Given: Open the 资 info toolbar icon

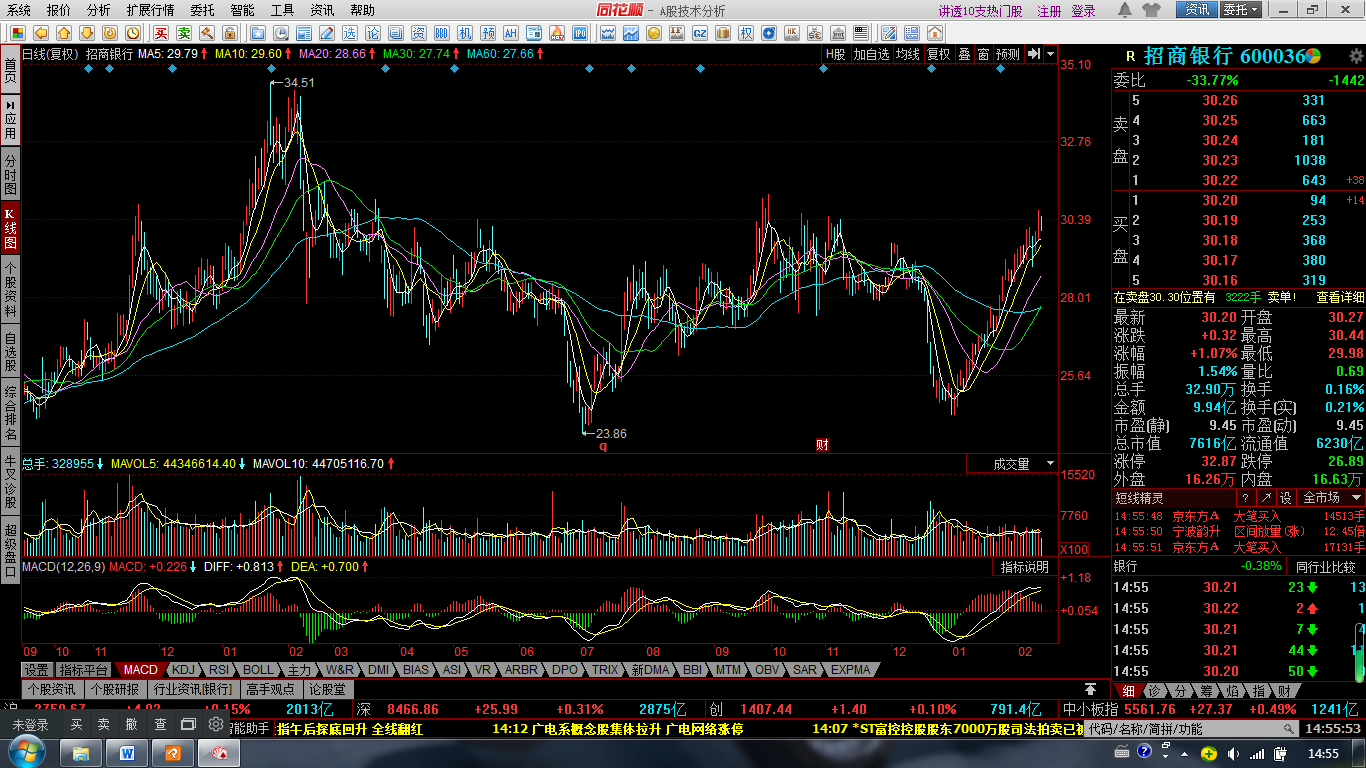Looking at the screenshot, I should 419,33.
